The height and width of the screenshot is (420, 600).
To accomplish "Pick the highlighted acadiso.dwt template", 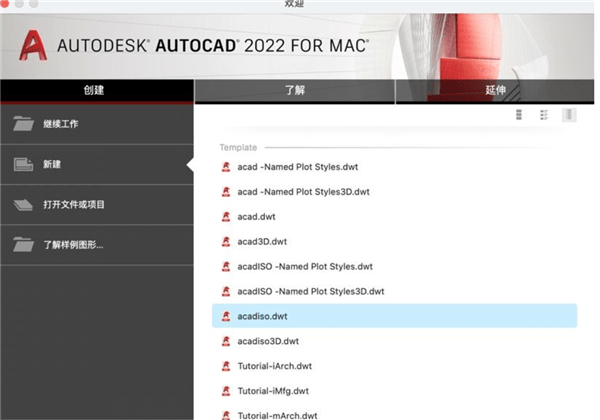I will pos(395,316).
